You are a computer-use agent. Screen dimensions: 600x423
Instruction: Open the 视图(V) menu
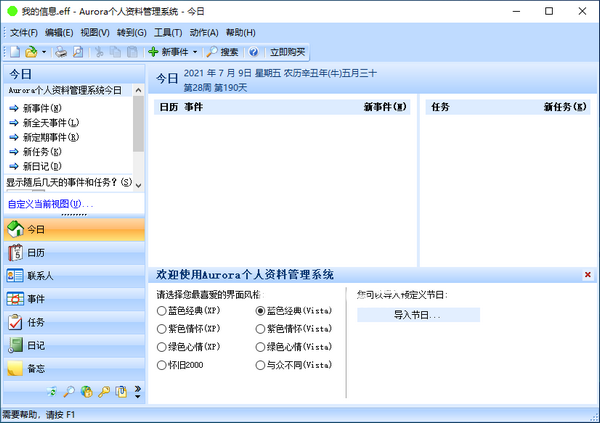95,33
